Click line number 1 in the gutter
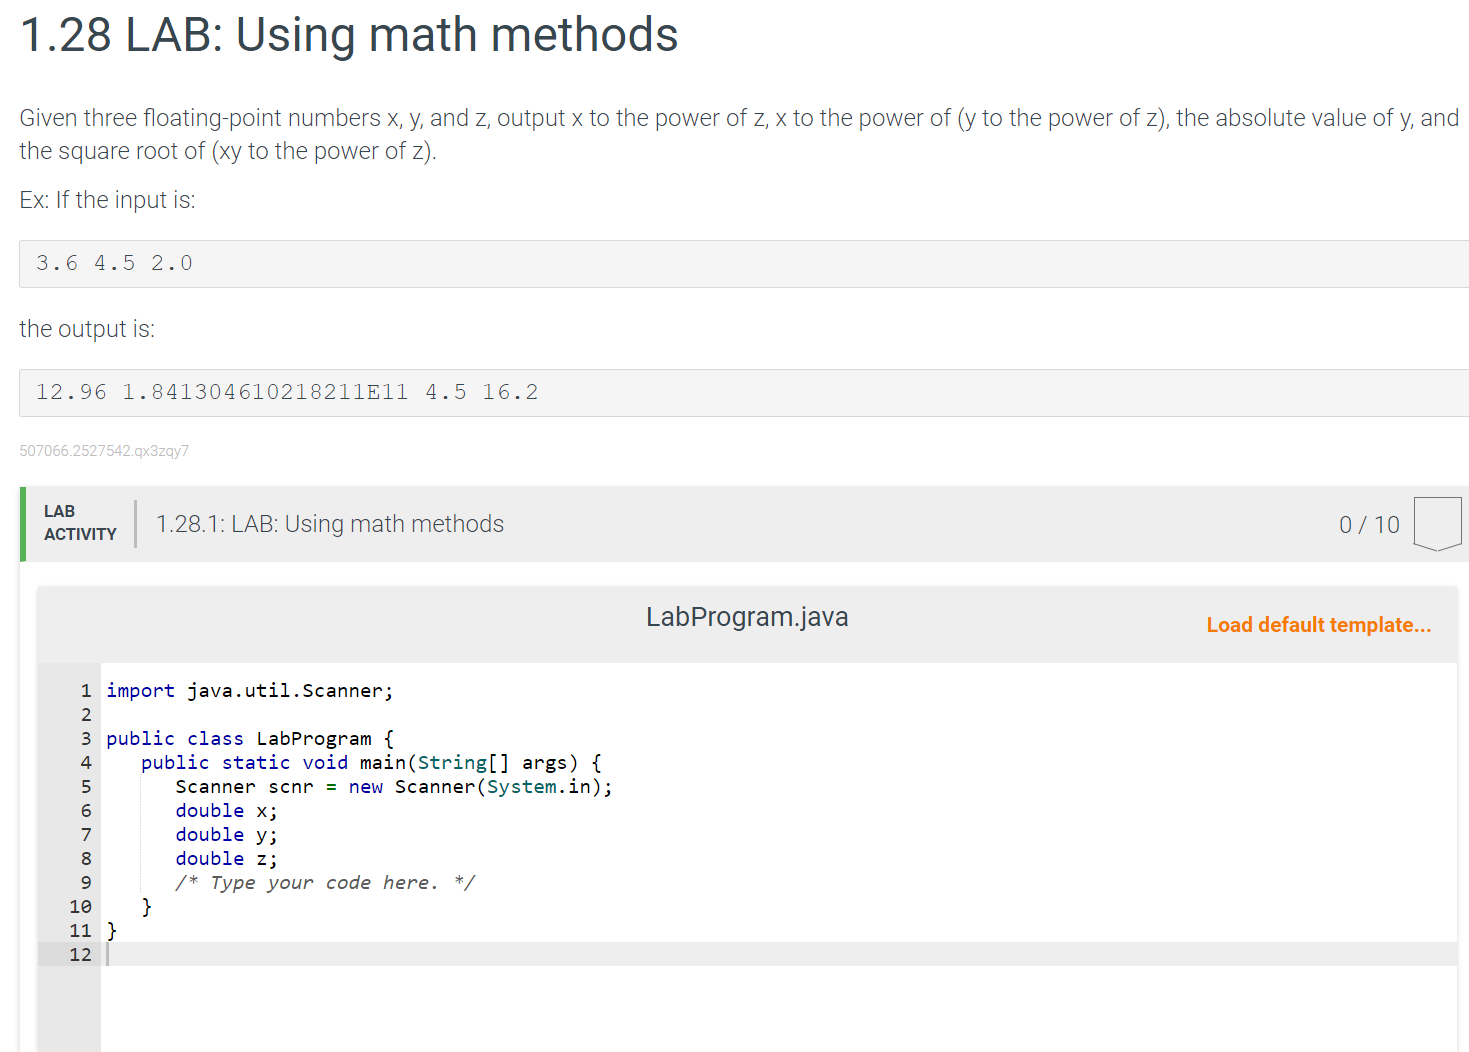 86,690
